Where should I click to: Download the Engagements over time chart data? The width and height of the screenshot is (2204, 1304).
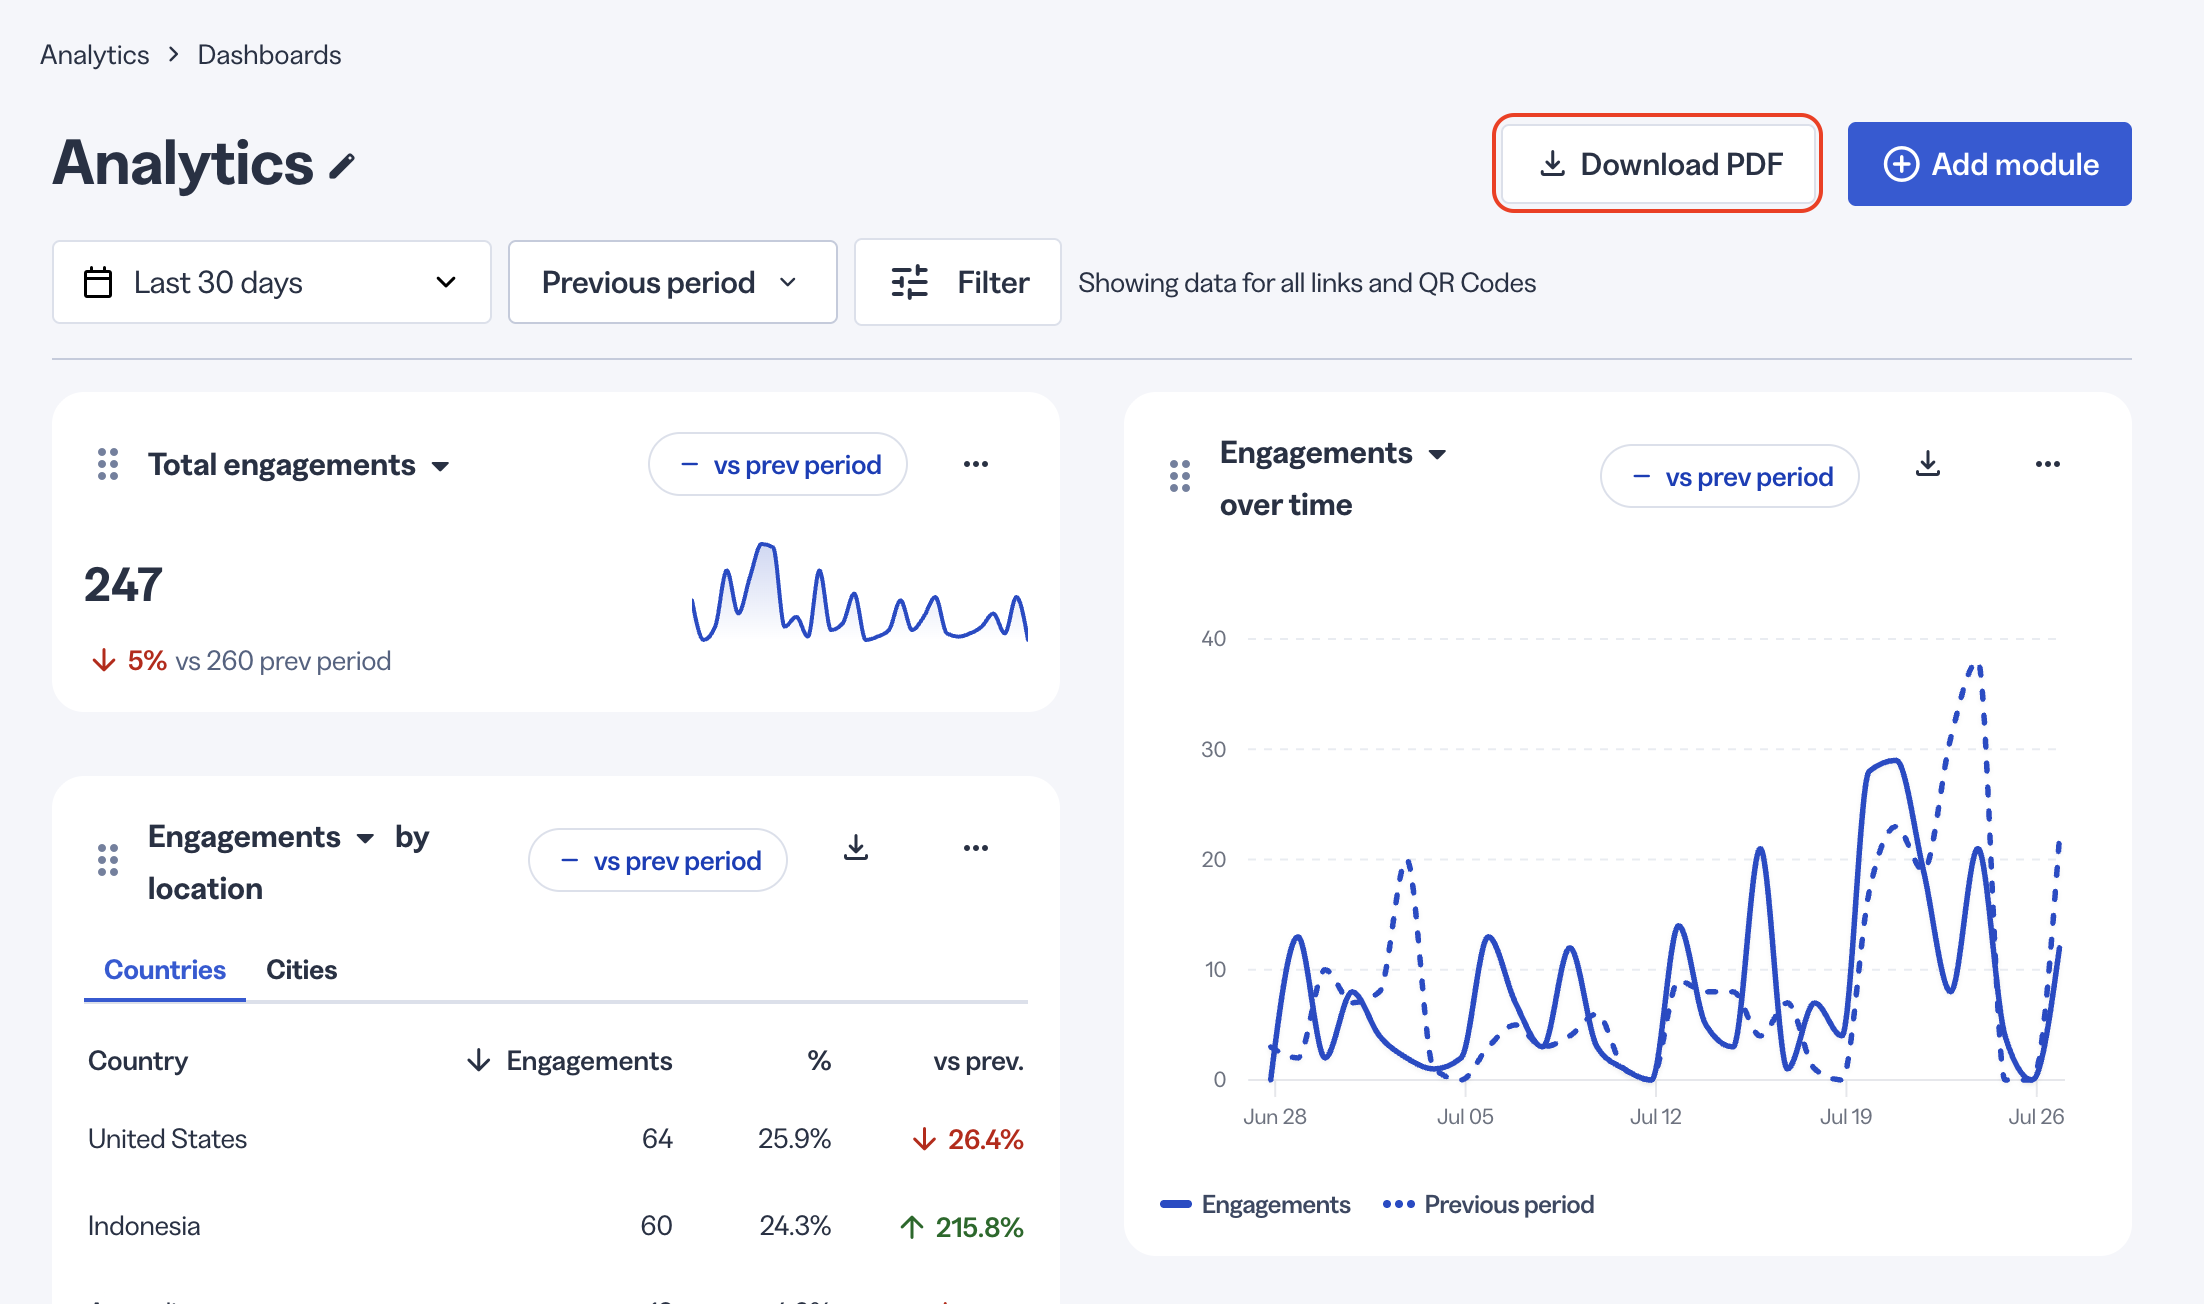point(1928,464)
